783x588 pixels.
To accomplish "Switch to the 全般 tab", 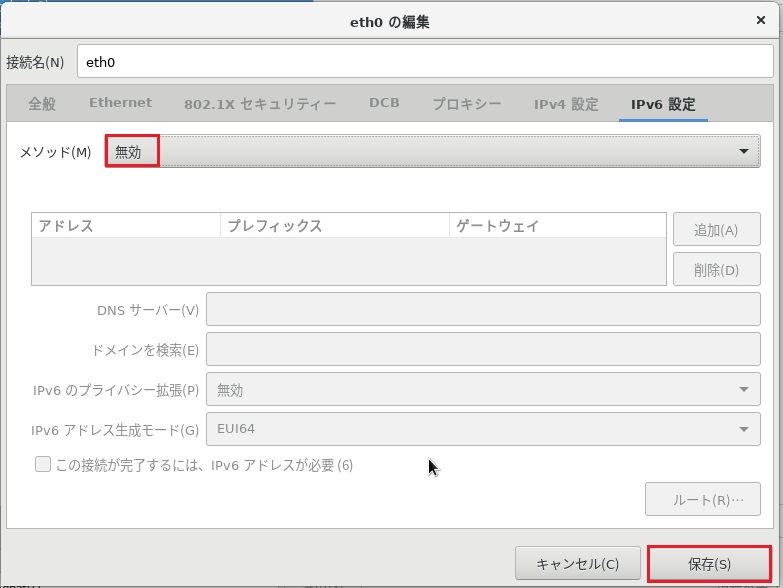I will point(42,104).
